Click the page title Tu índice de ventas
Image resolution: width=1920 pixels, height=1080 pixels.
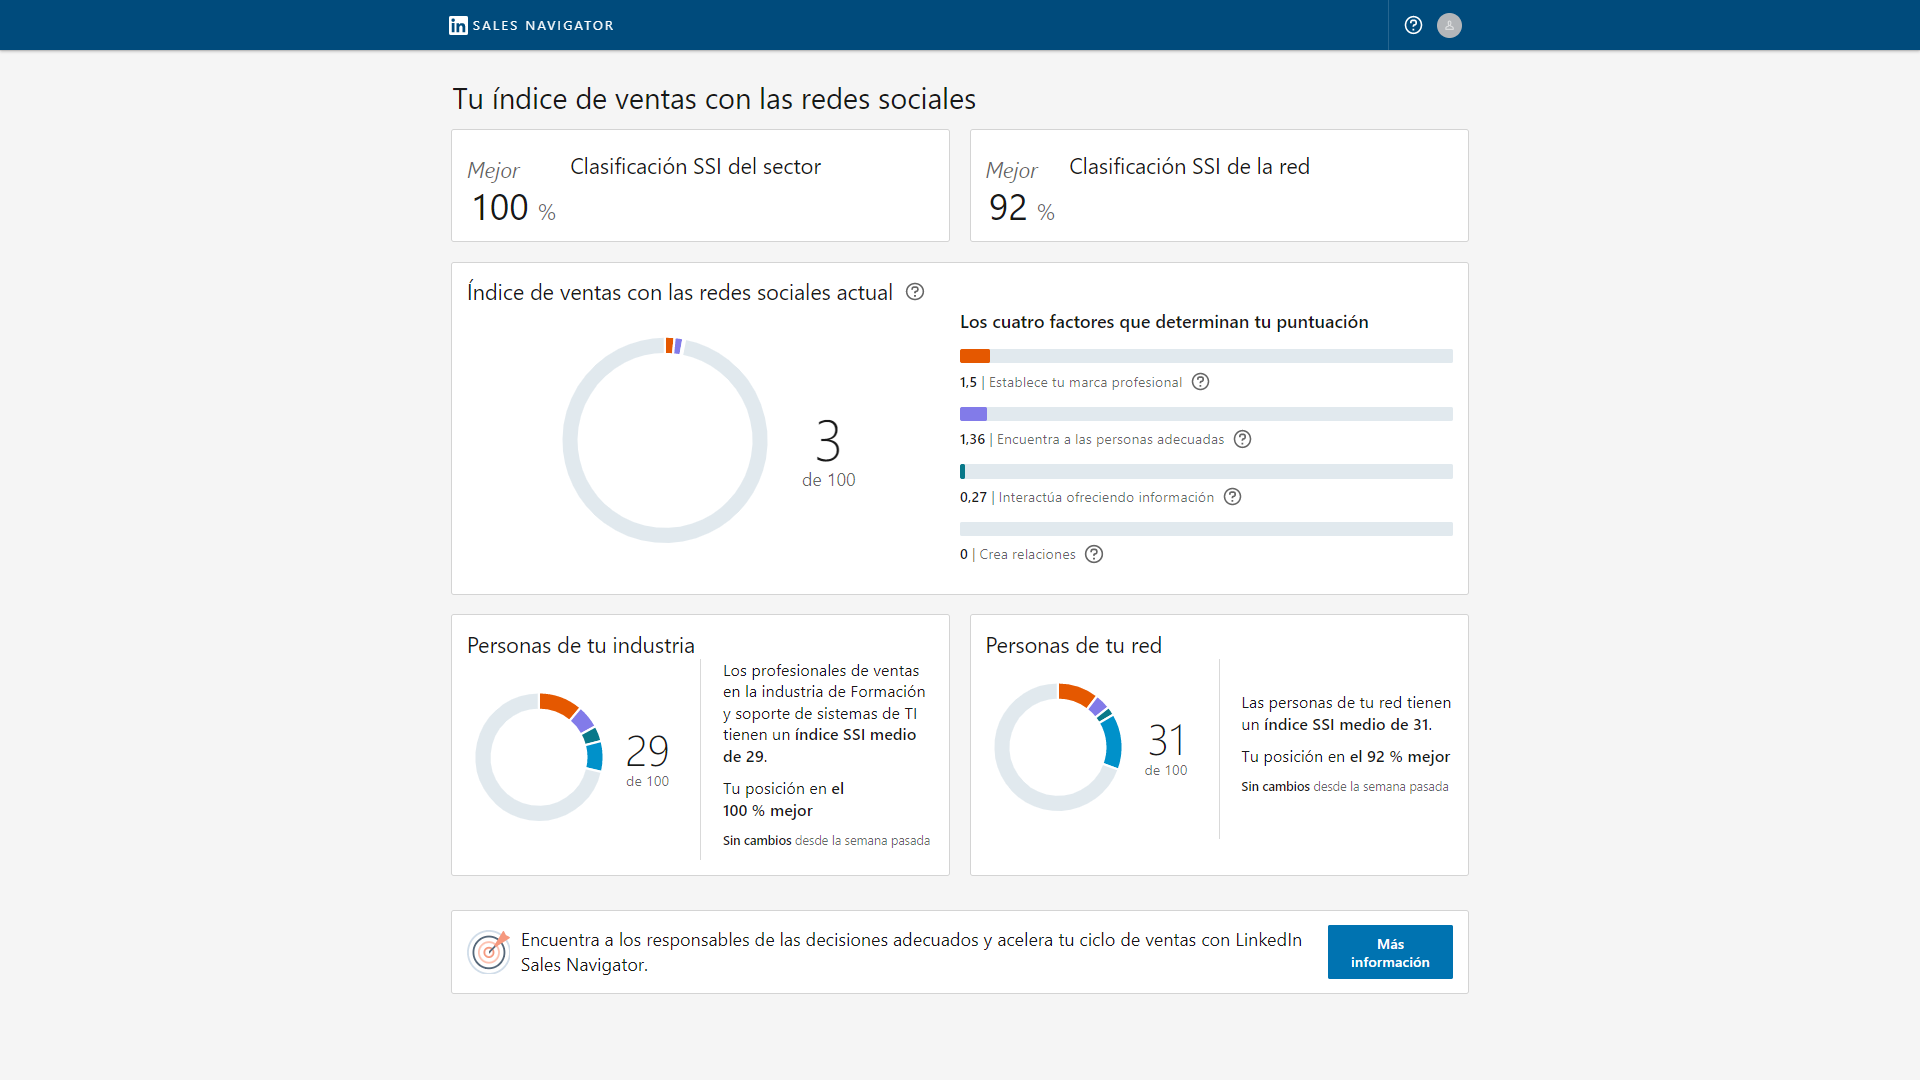[714, 99]
